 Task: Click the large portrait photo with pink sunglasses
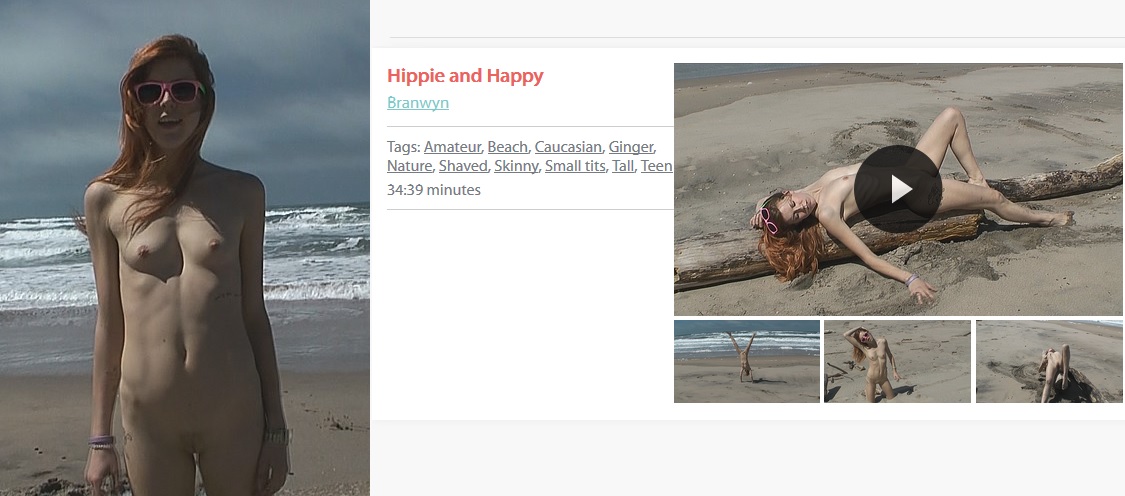[184, 248]
